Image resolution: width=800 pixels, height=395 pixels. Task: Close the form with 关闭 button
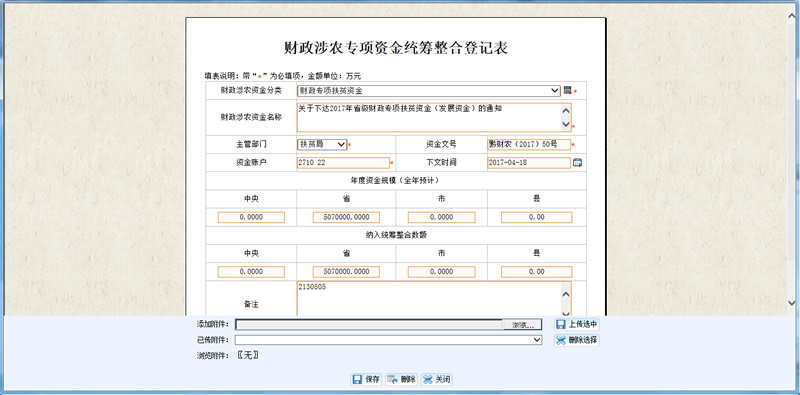[x=436, y=379]
